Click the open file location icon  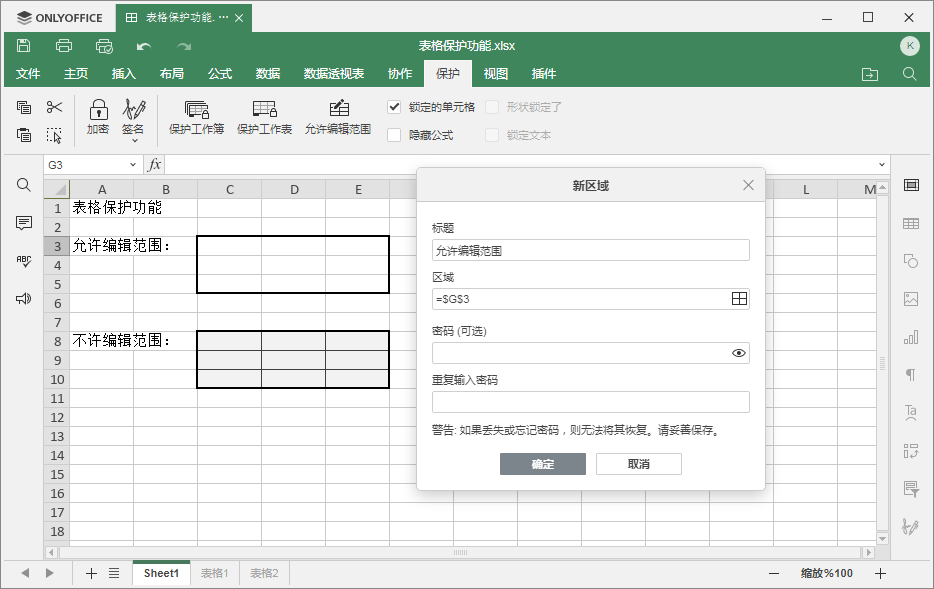870,74
